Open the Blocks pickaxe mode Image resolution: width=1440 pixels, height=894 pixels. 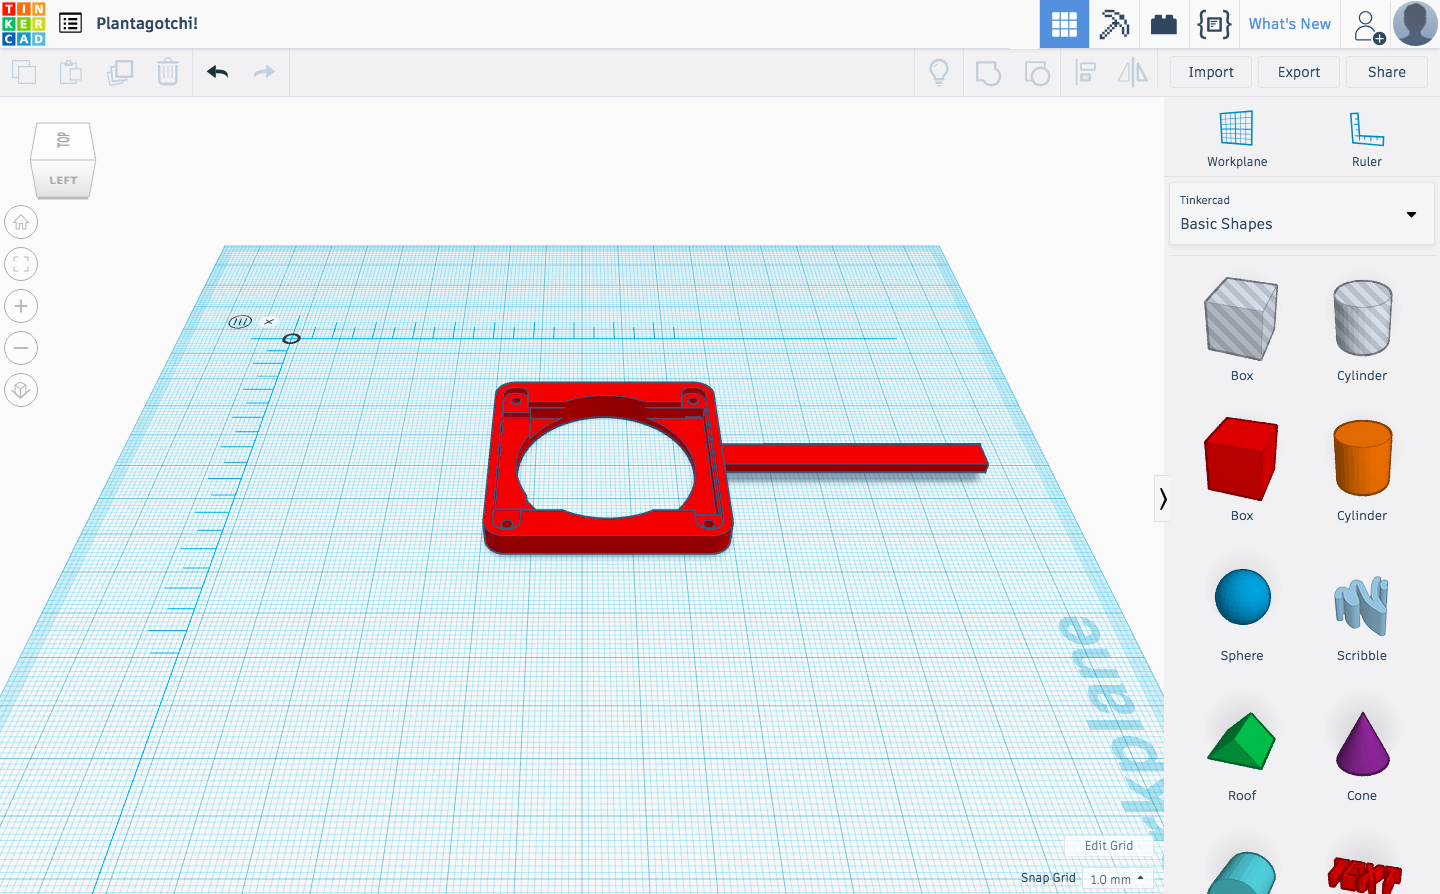point(1114,24)
